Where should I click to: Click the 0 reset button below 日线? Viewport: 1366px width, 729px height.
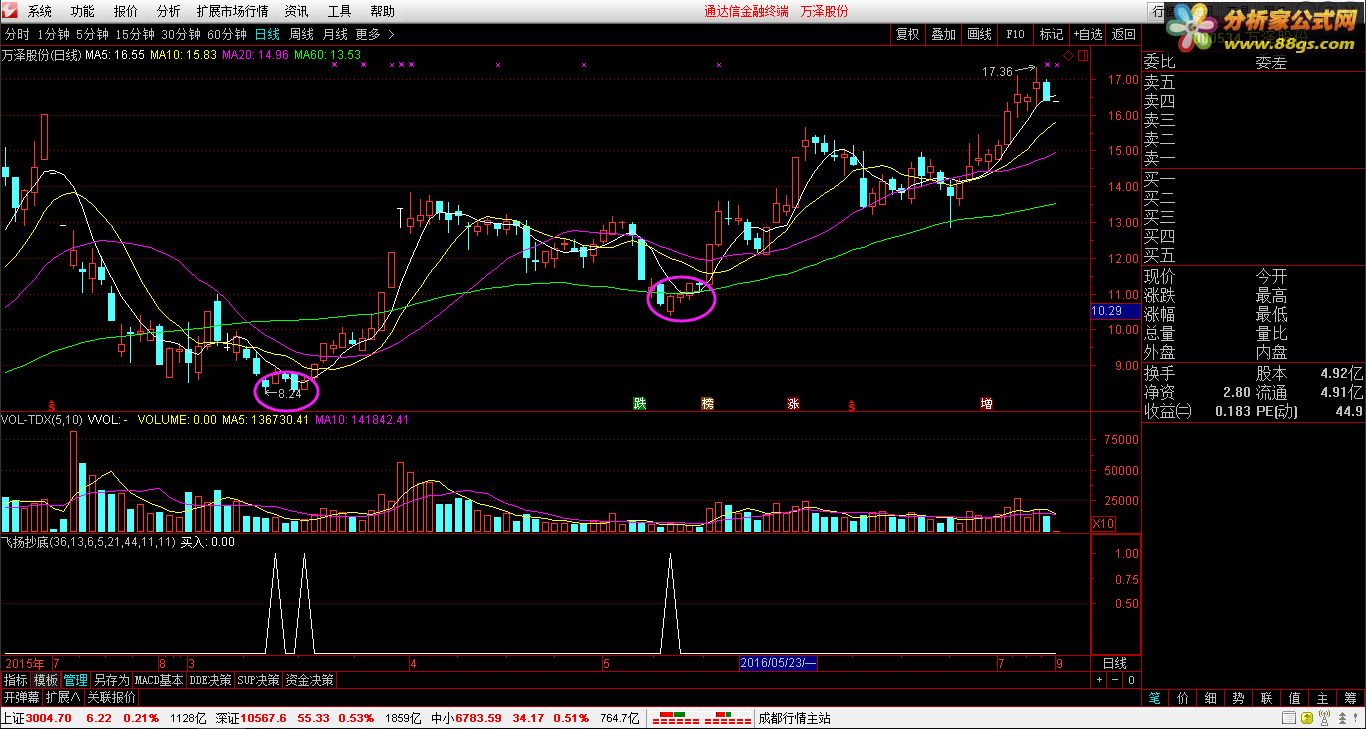click(x=1130, y=680)
